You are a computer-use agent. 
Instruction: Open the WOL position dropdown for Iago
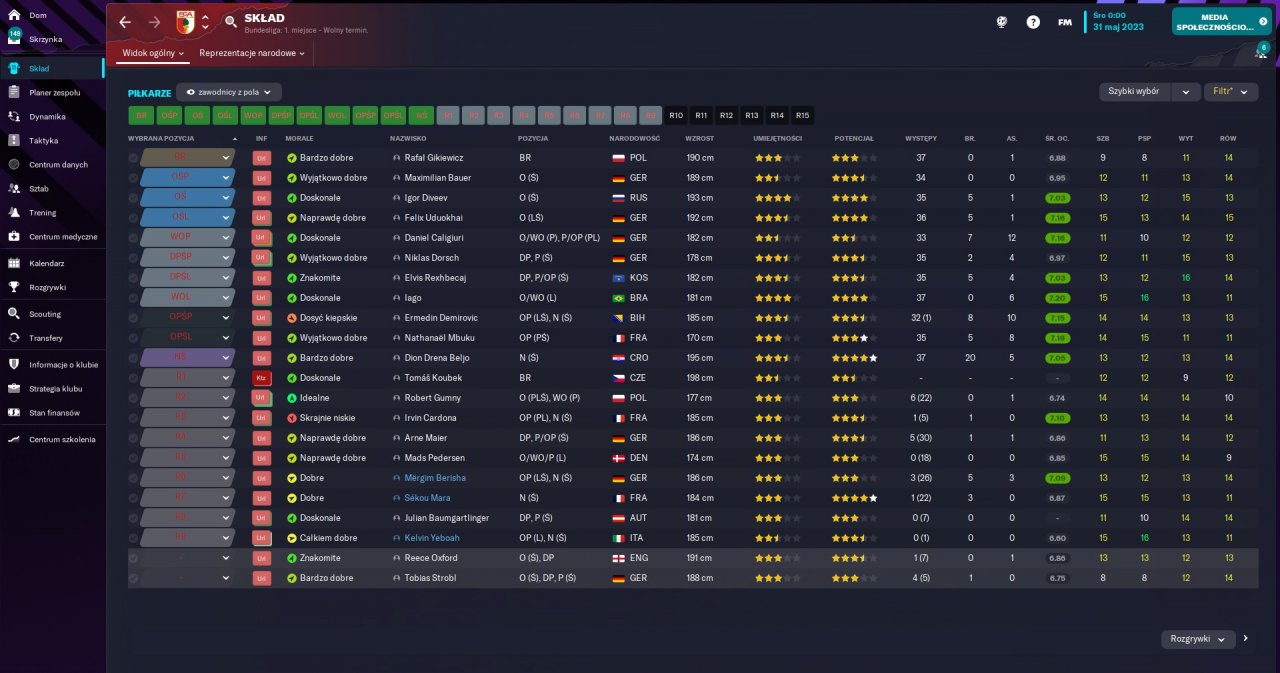coord(188,298)
